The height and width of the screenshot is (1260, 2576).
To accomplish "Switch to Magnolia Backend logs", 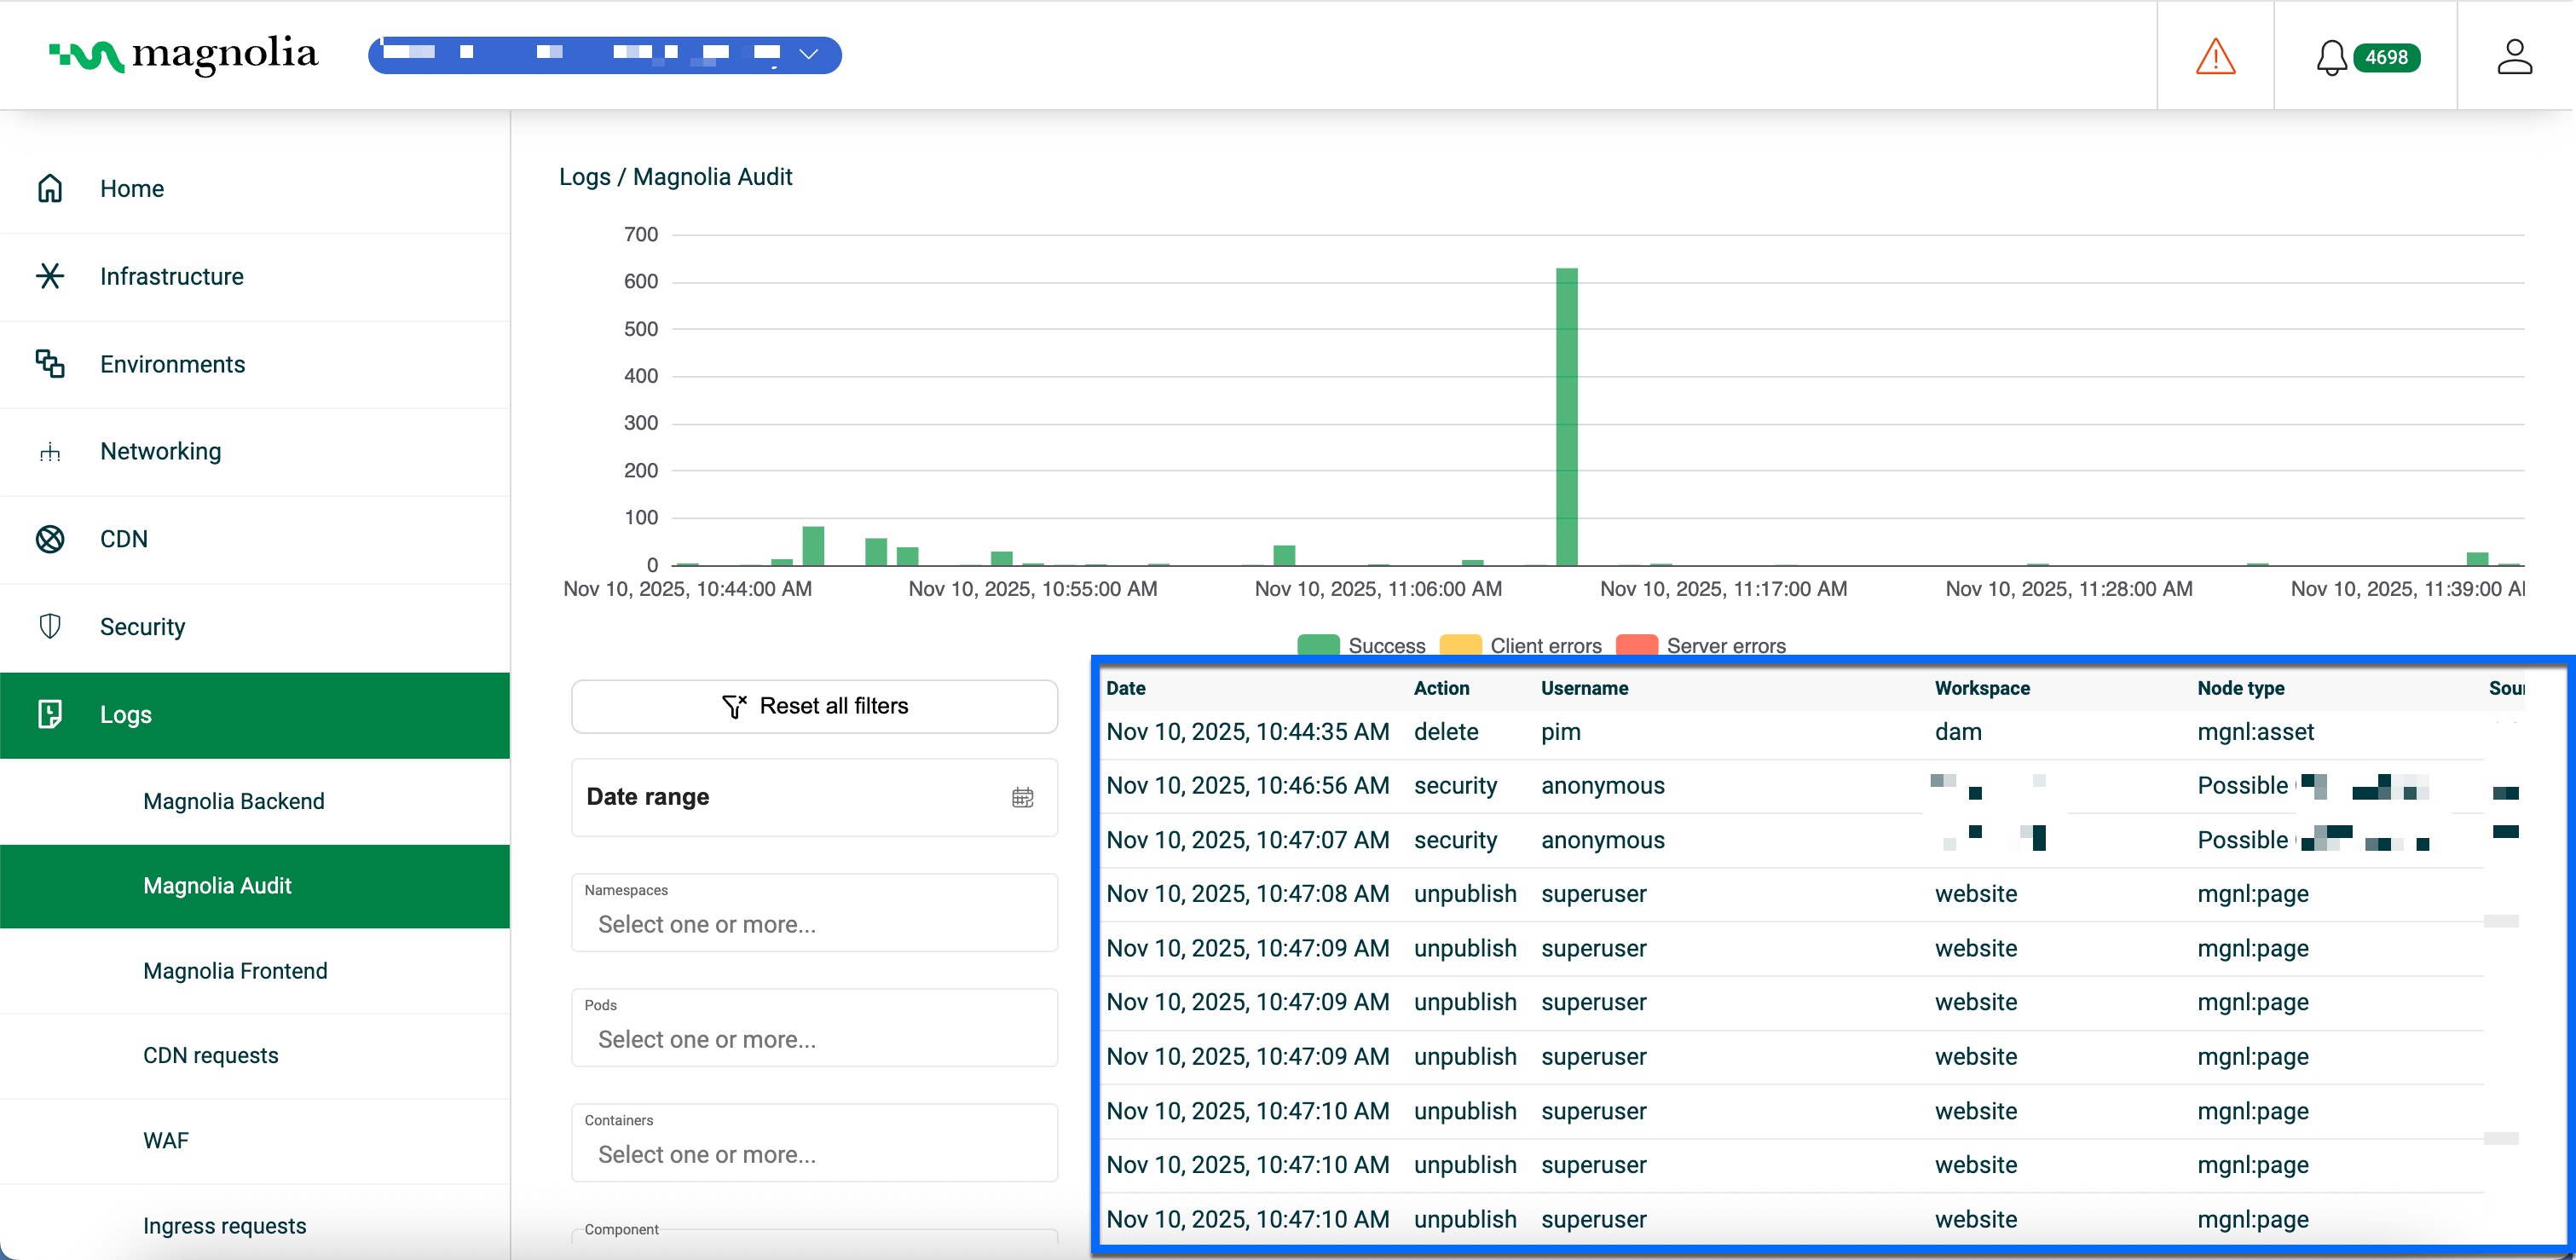I will 234,800.
